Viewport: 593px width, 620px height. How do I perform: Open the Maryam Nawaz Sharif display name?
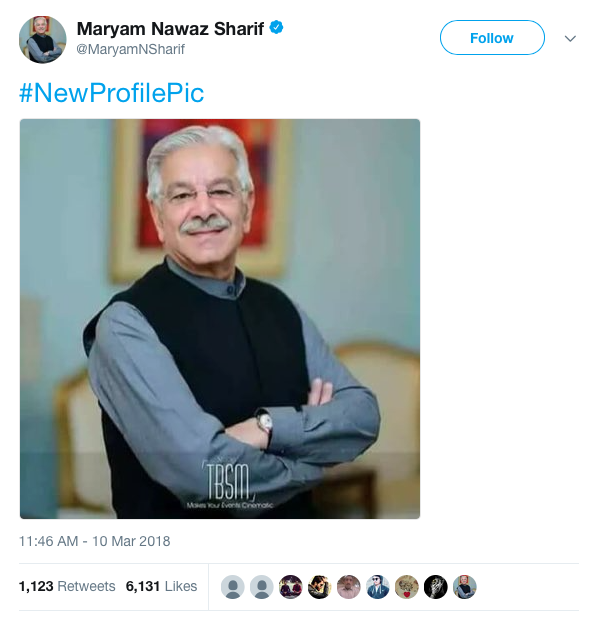point(170,29)
